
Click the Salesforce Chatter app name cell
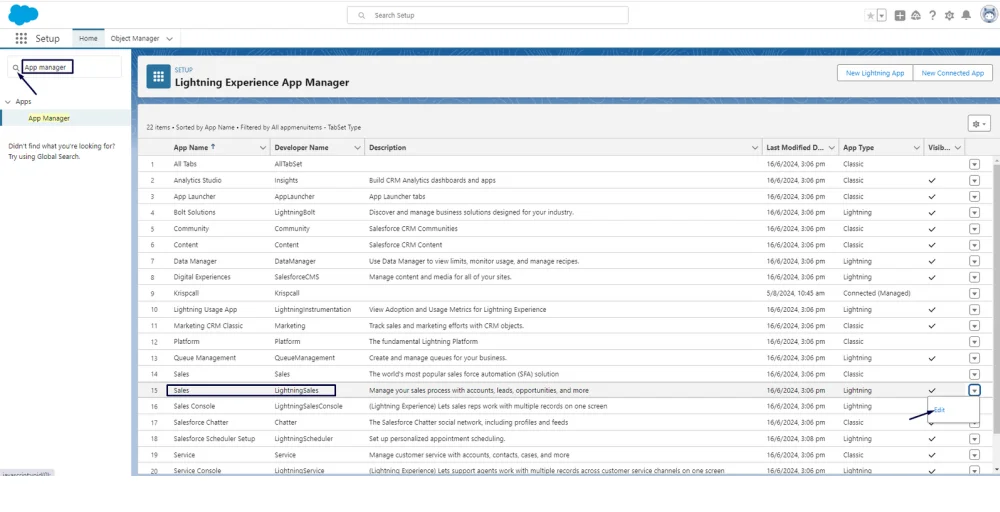click(201, 422)
